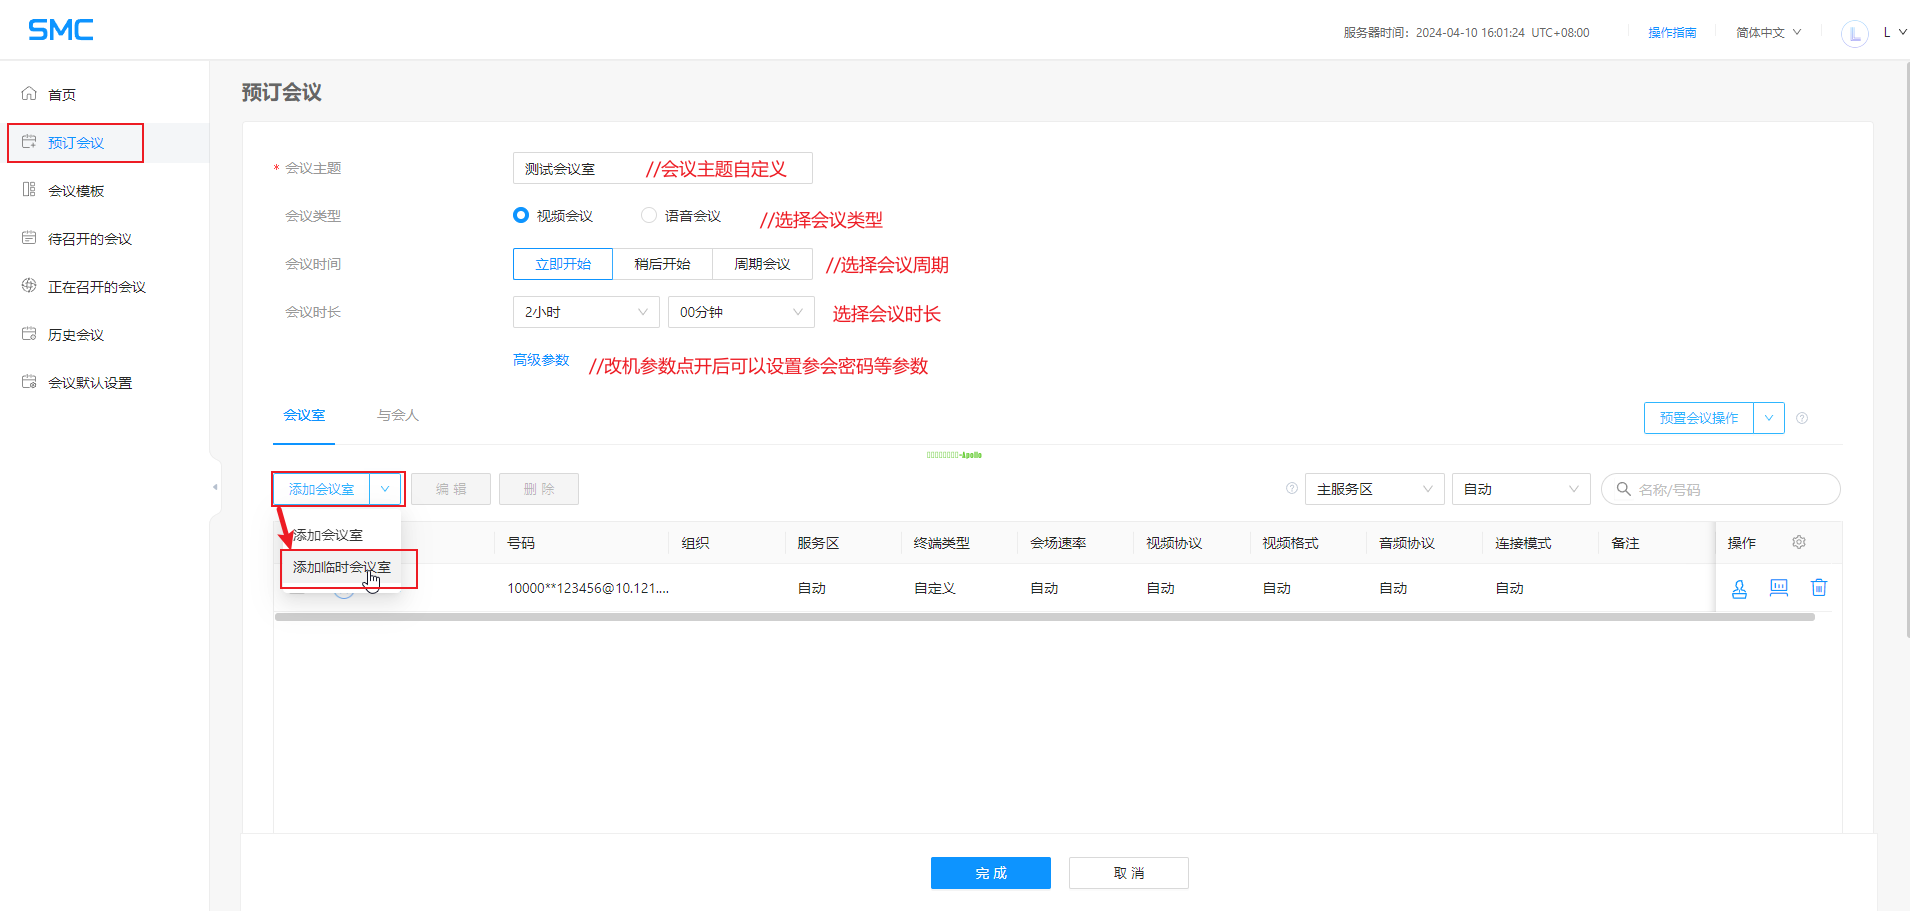This screenshot has height=911, width=1910.
Task: Collapse the left sidebar with arrow handle
Action: tap(215, 487)
